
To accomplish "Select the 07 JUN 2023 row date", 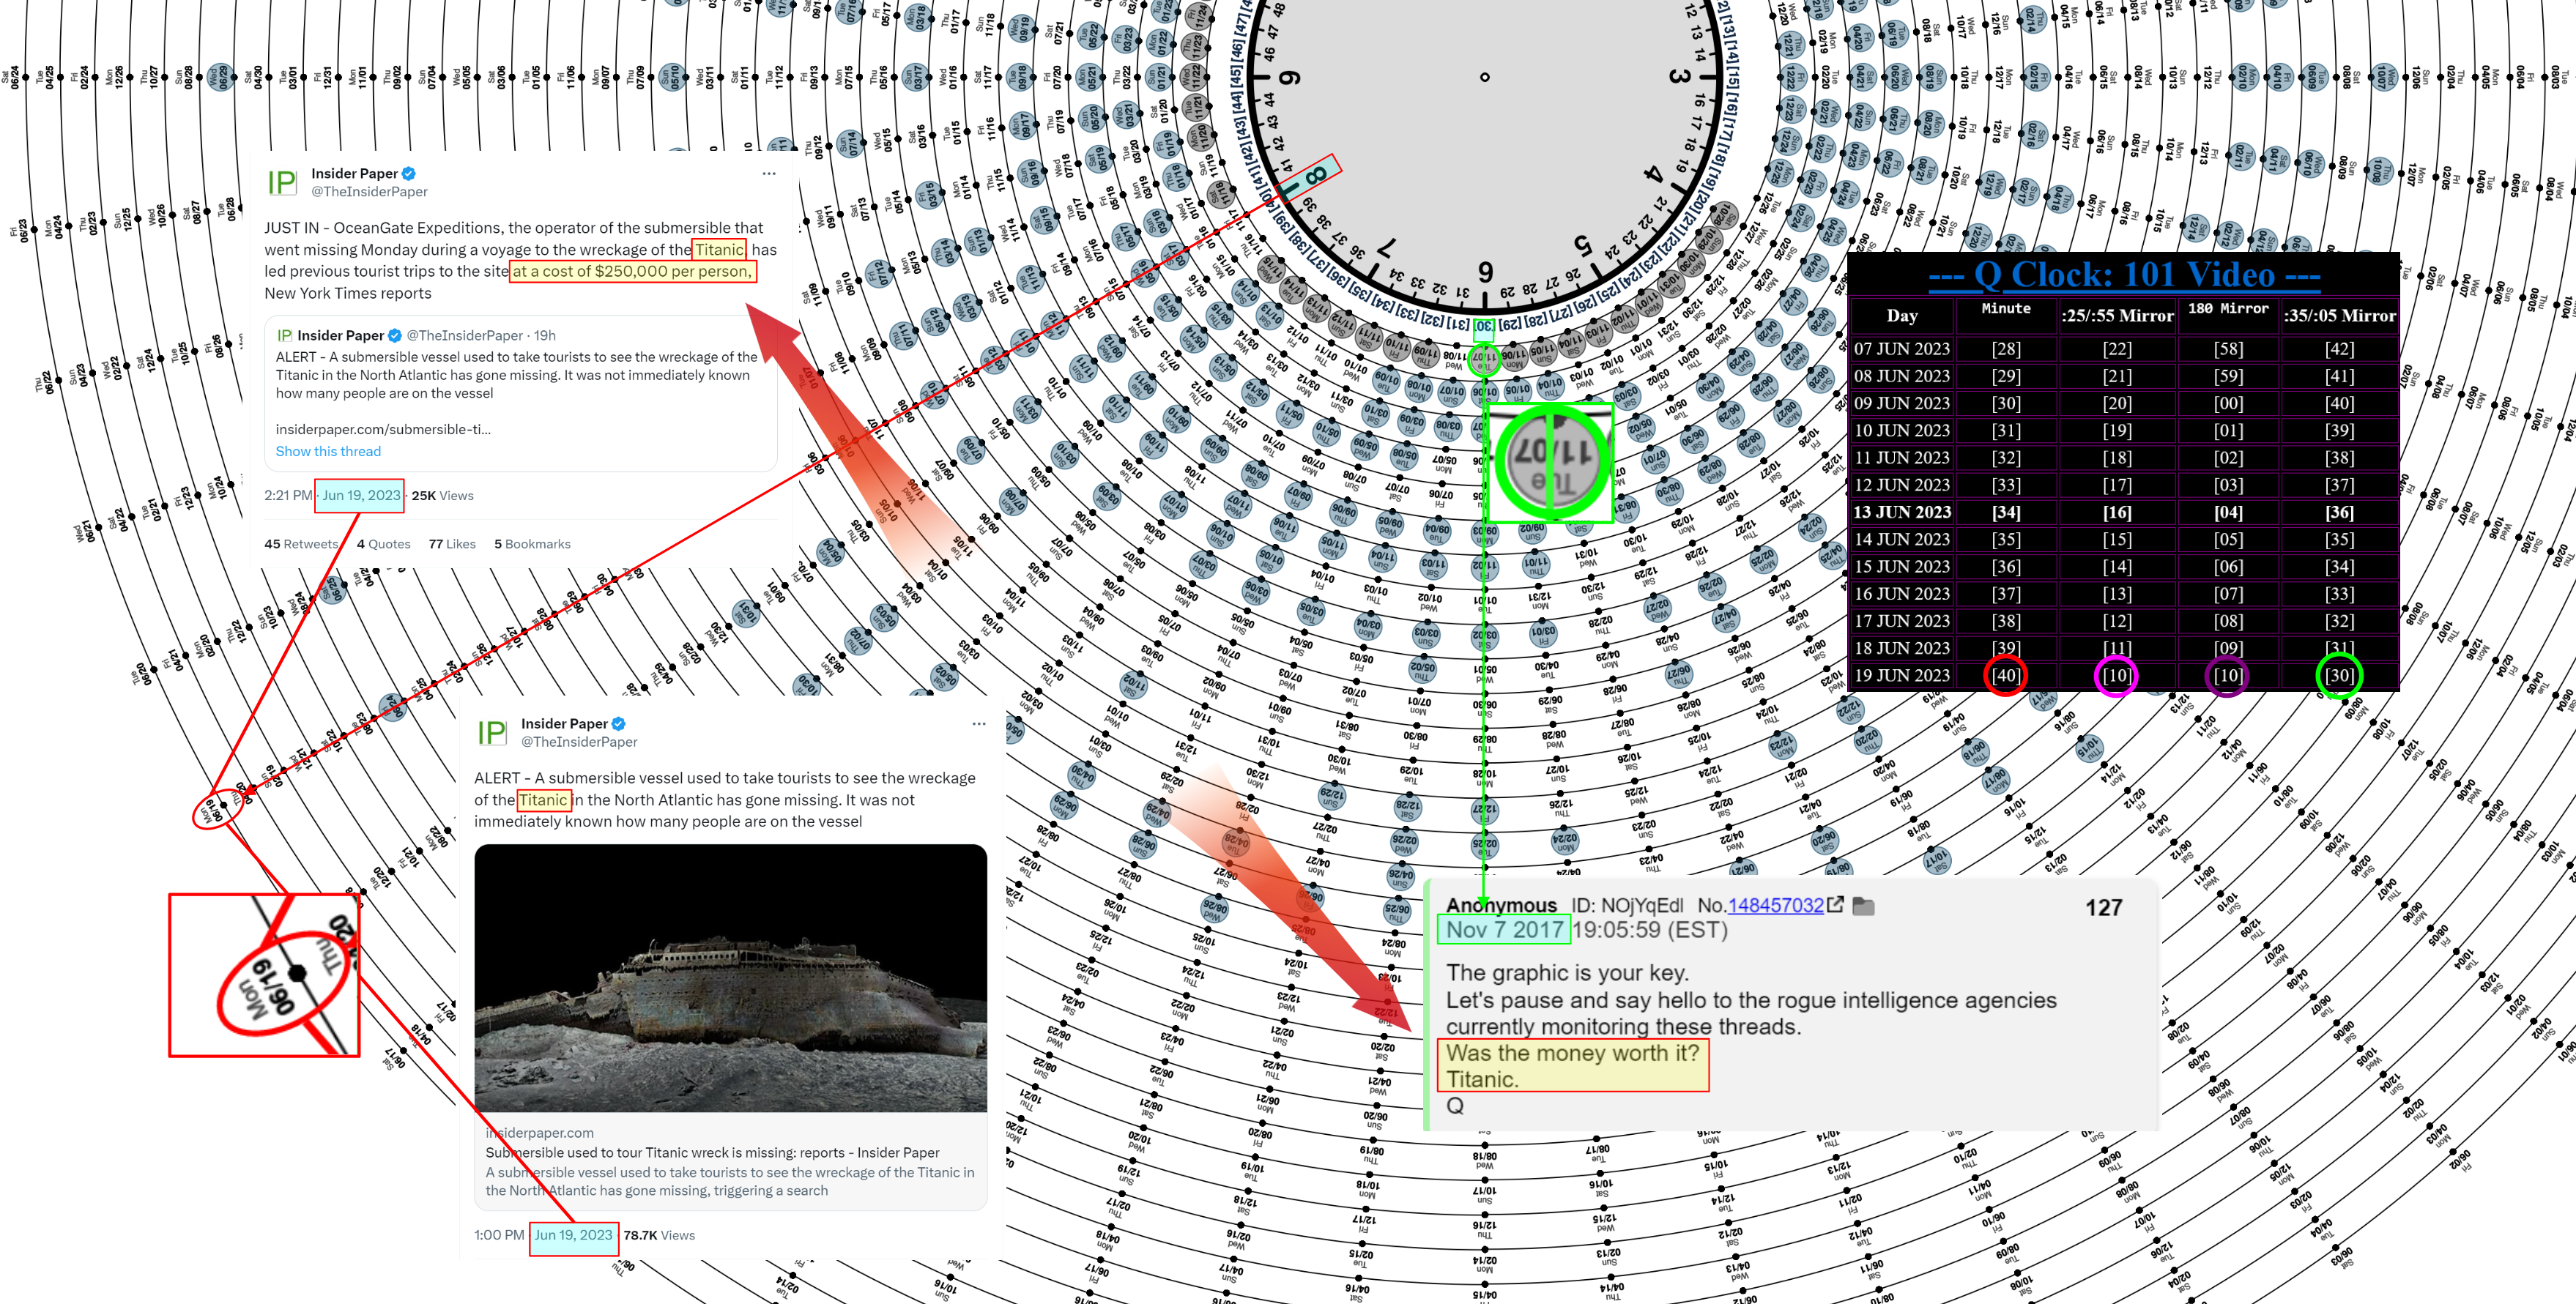I will [x=1902, y=349].
